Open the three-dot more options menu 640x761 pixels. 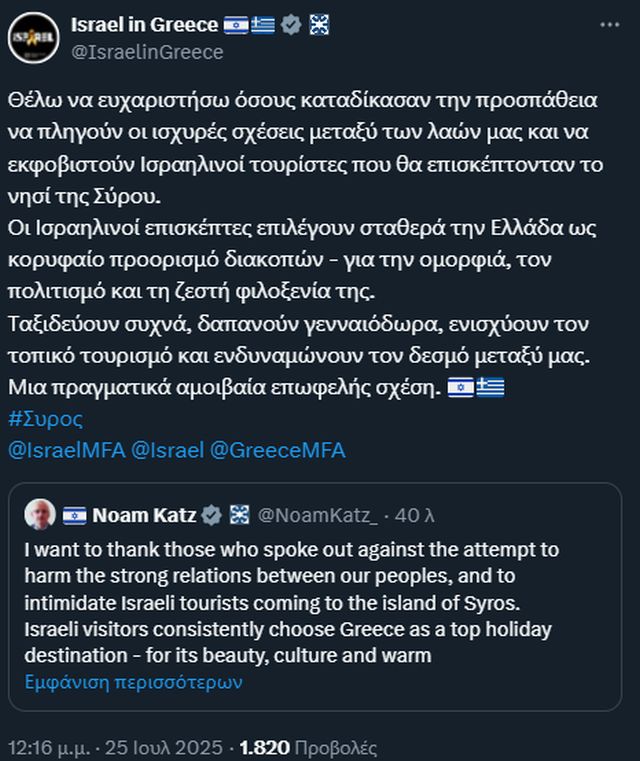click(x=609, y=23)
